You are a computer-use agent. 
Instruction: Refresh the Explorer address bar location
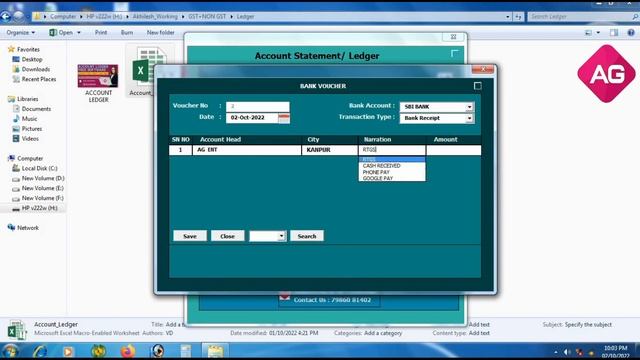[x=518, y=17]
